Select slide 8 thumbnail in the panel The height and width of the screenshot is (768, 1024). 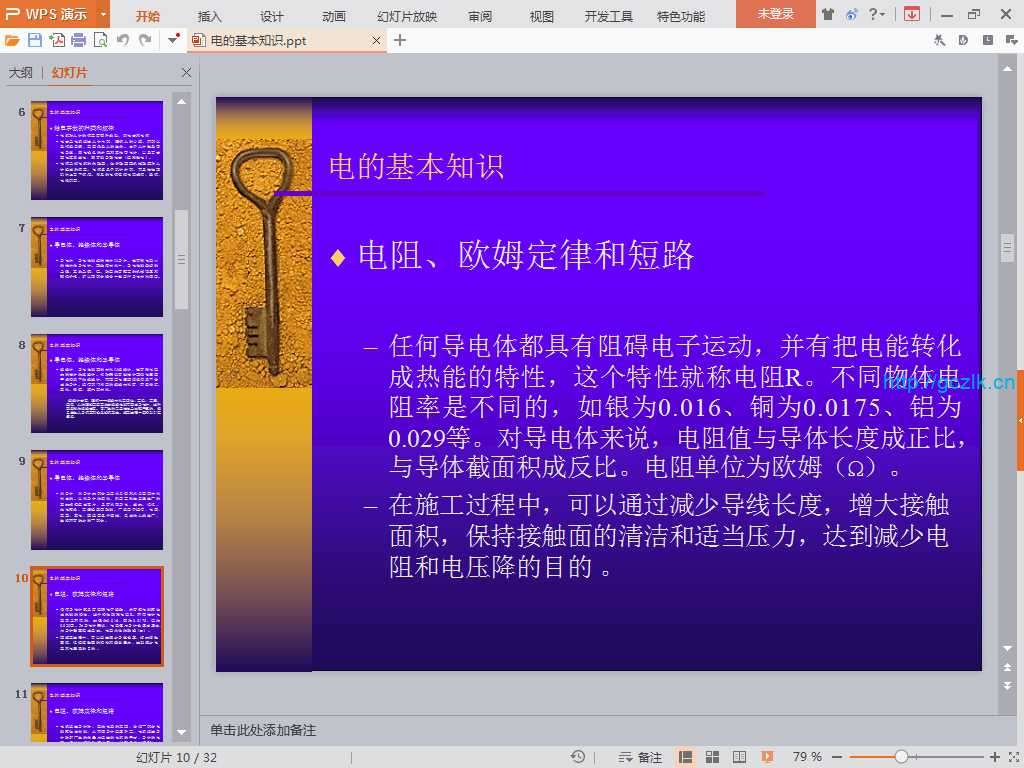pyautogui.click(x=96, y=383)
